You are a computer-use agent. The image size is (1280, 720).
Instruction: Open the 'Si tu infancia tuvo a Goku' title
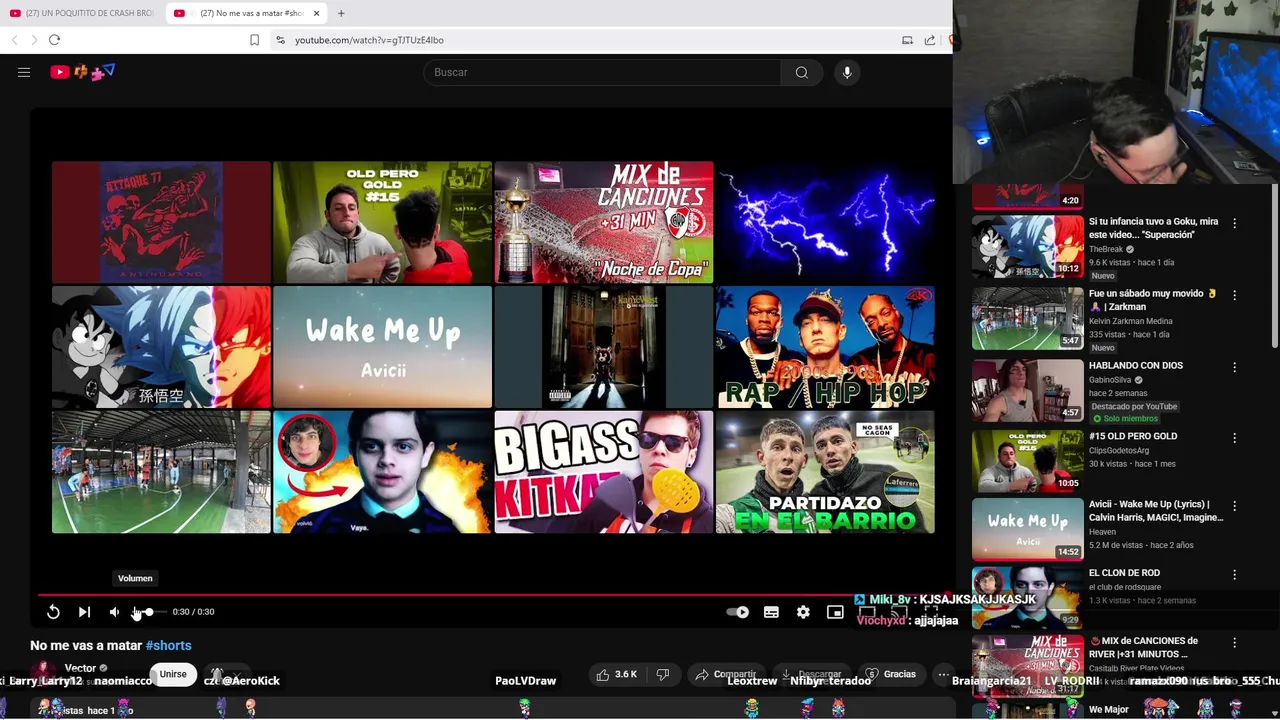tap(1153, 228)
